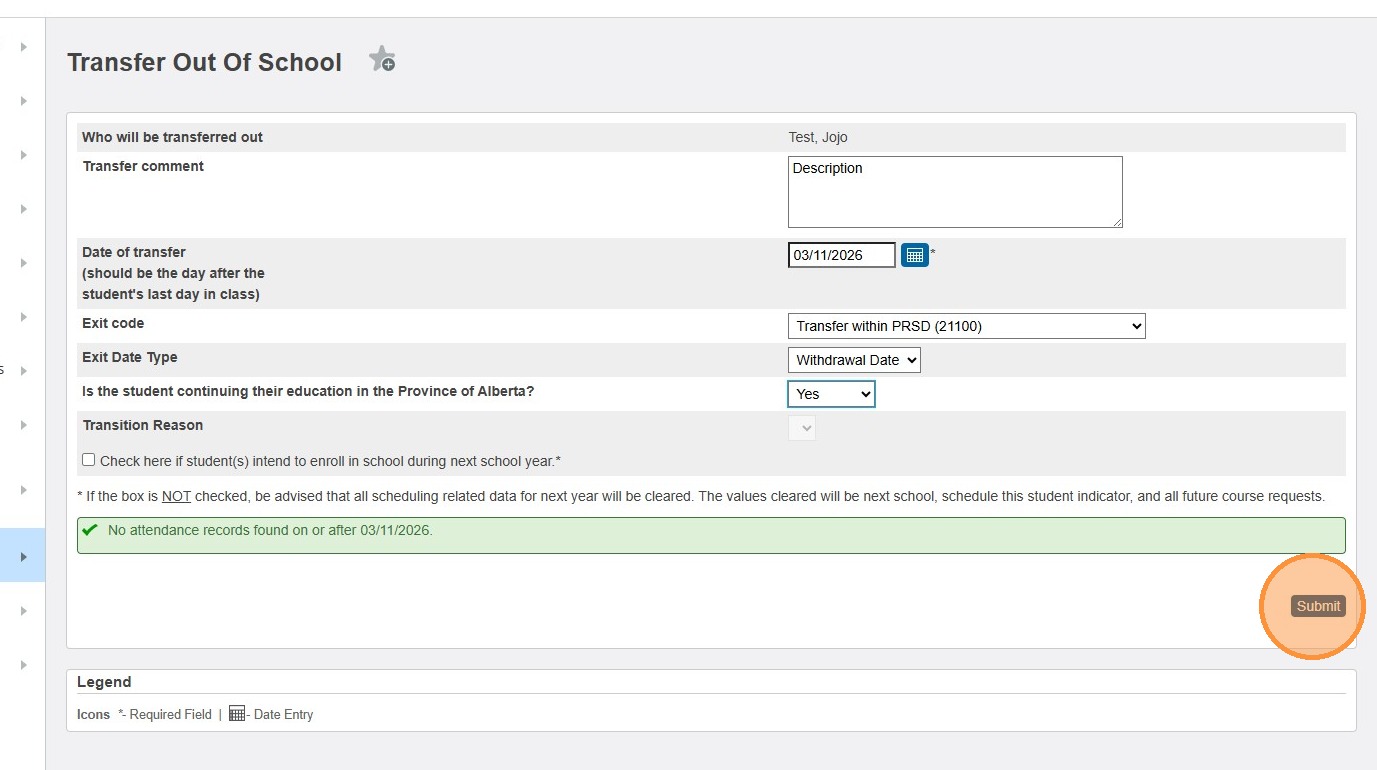Screen dimensions: 1377x770
Task: Open the Transition Reason dropdown
Action: click(802, 428)
